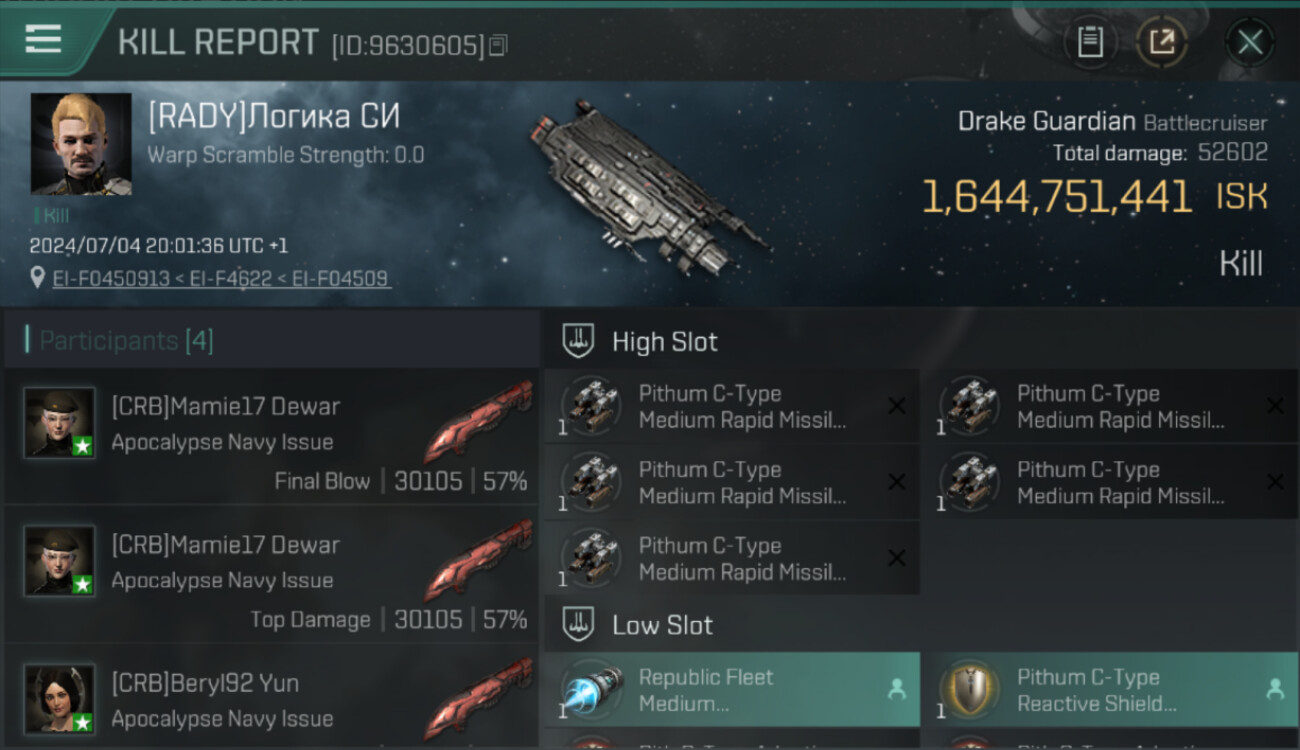The height and width of the screenshot is (750, 1300).
Task: Open the Логика СИ pilot portrait
Action: pos(81,144)
